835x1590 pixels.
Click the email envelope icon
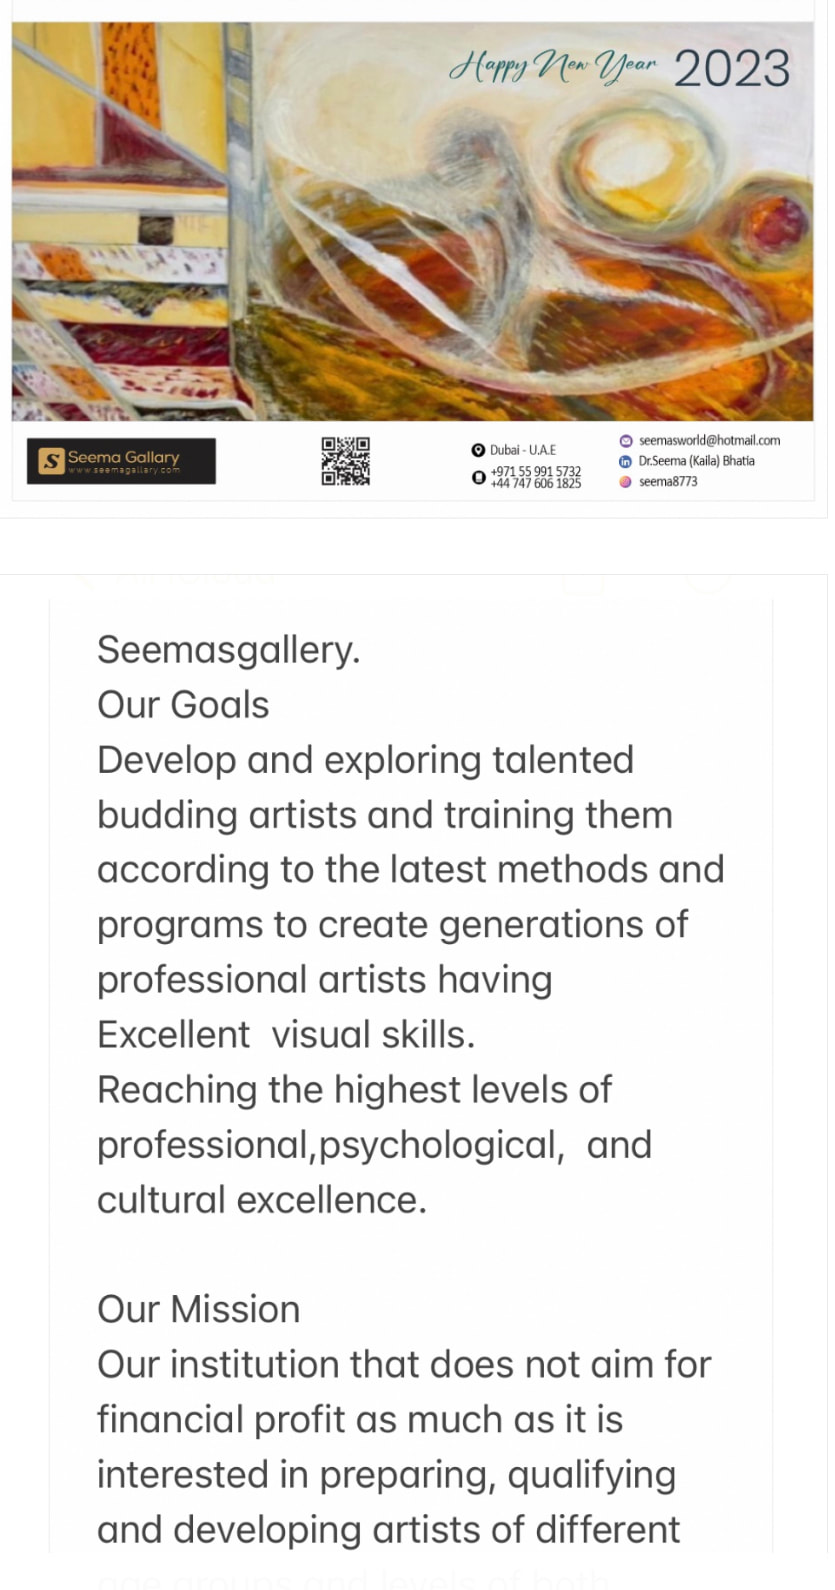click(626, 440)
